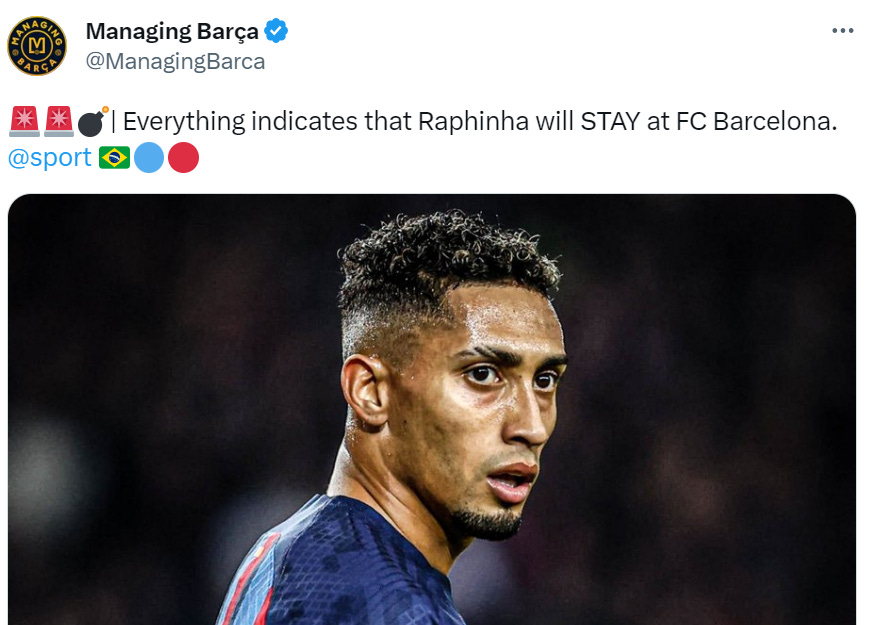
Task: Click the first siren emoji
Action: pos(24,121)
